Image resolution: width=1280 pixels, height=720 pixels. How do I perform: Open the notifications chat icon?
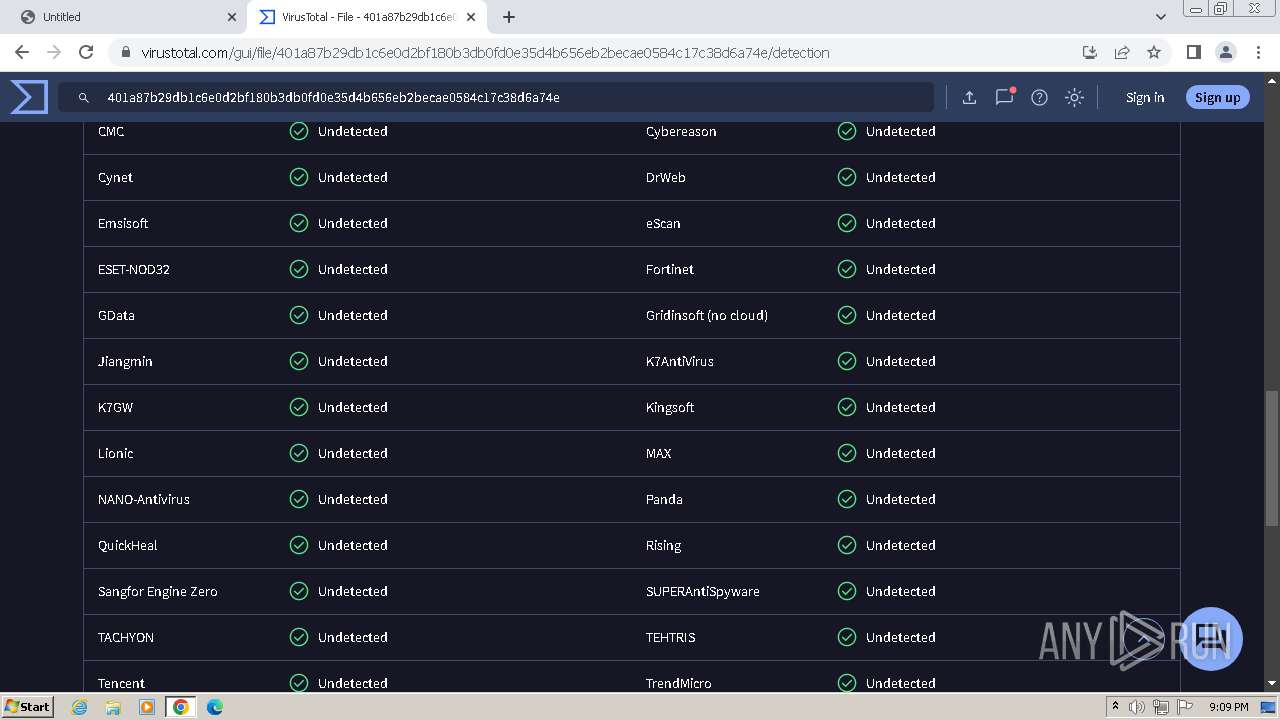tap(1004, 97)
